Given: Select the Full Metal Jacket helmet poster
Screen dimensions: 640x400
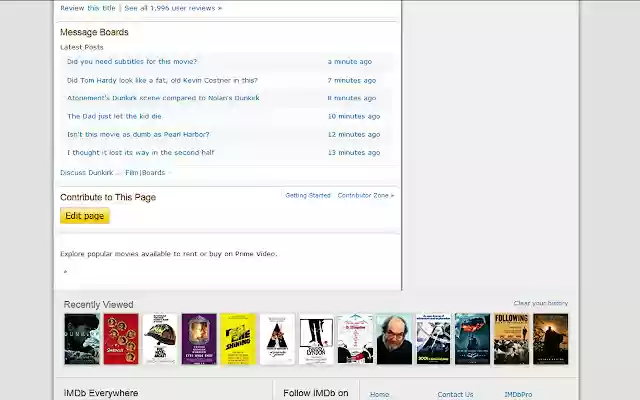Looking at the screenshot, I should 160,339.
